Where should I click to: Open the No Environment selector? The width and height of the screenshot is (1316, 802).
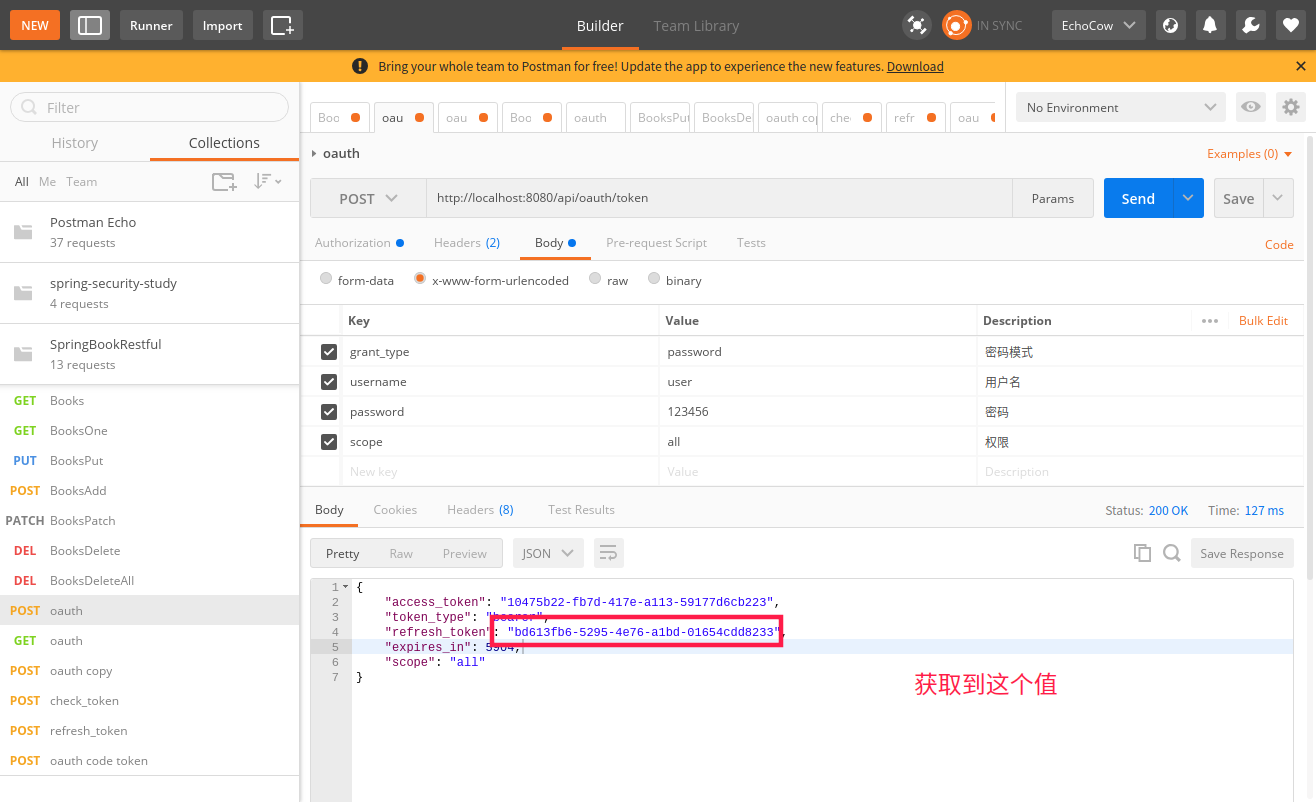pos(1120,107)
